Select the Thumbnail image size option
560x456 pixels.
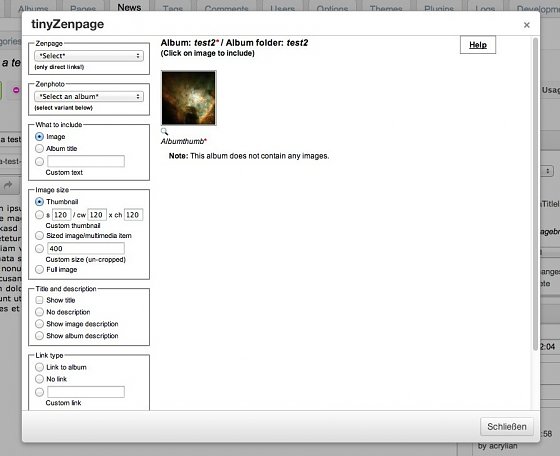pos(39,202)
